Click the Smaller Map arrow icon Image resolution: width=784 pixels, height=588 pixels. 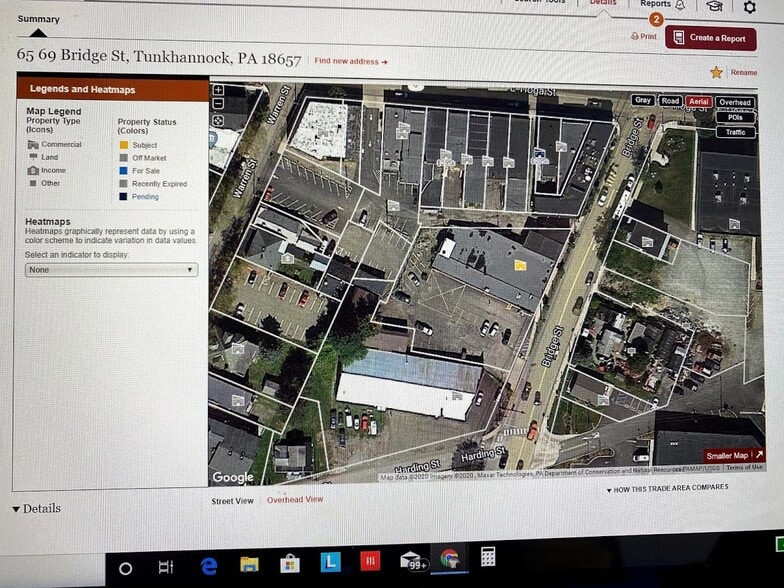(x=760, y=454)
